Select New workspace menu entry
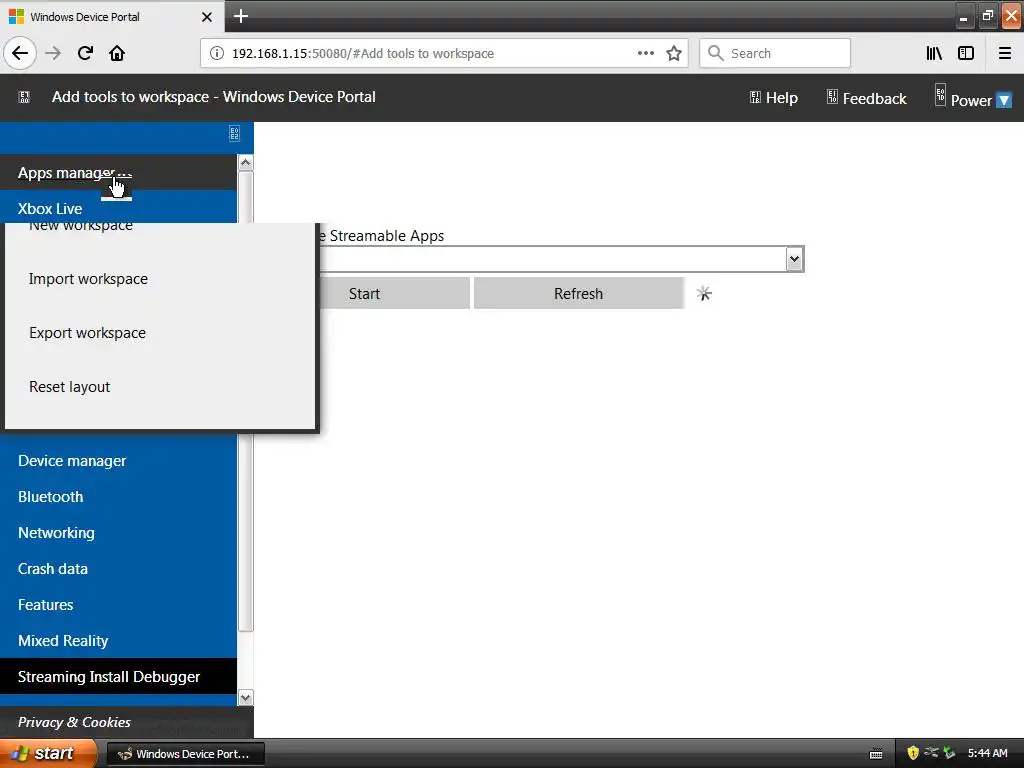The height and width of the screenshot is (768, 1024). point(81,227)
